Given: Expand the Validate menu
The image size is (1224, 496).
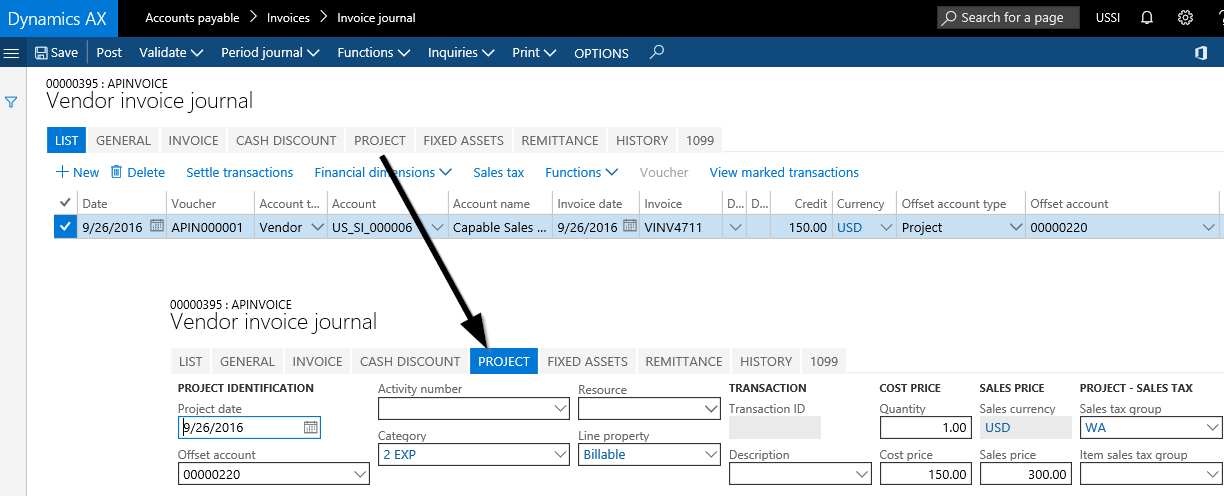Looking at the screenshot, I should pyautogui.click(x=171, y=53).
